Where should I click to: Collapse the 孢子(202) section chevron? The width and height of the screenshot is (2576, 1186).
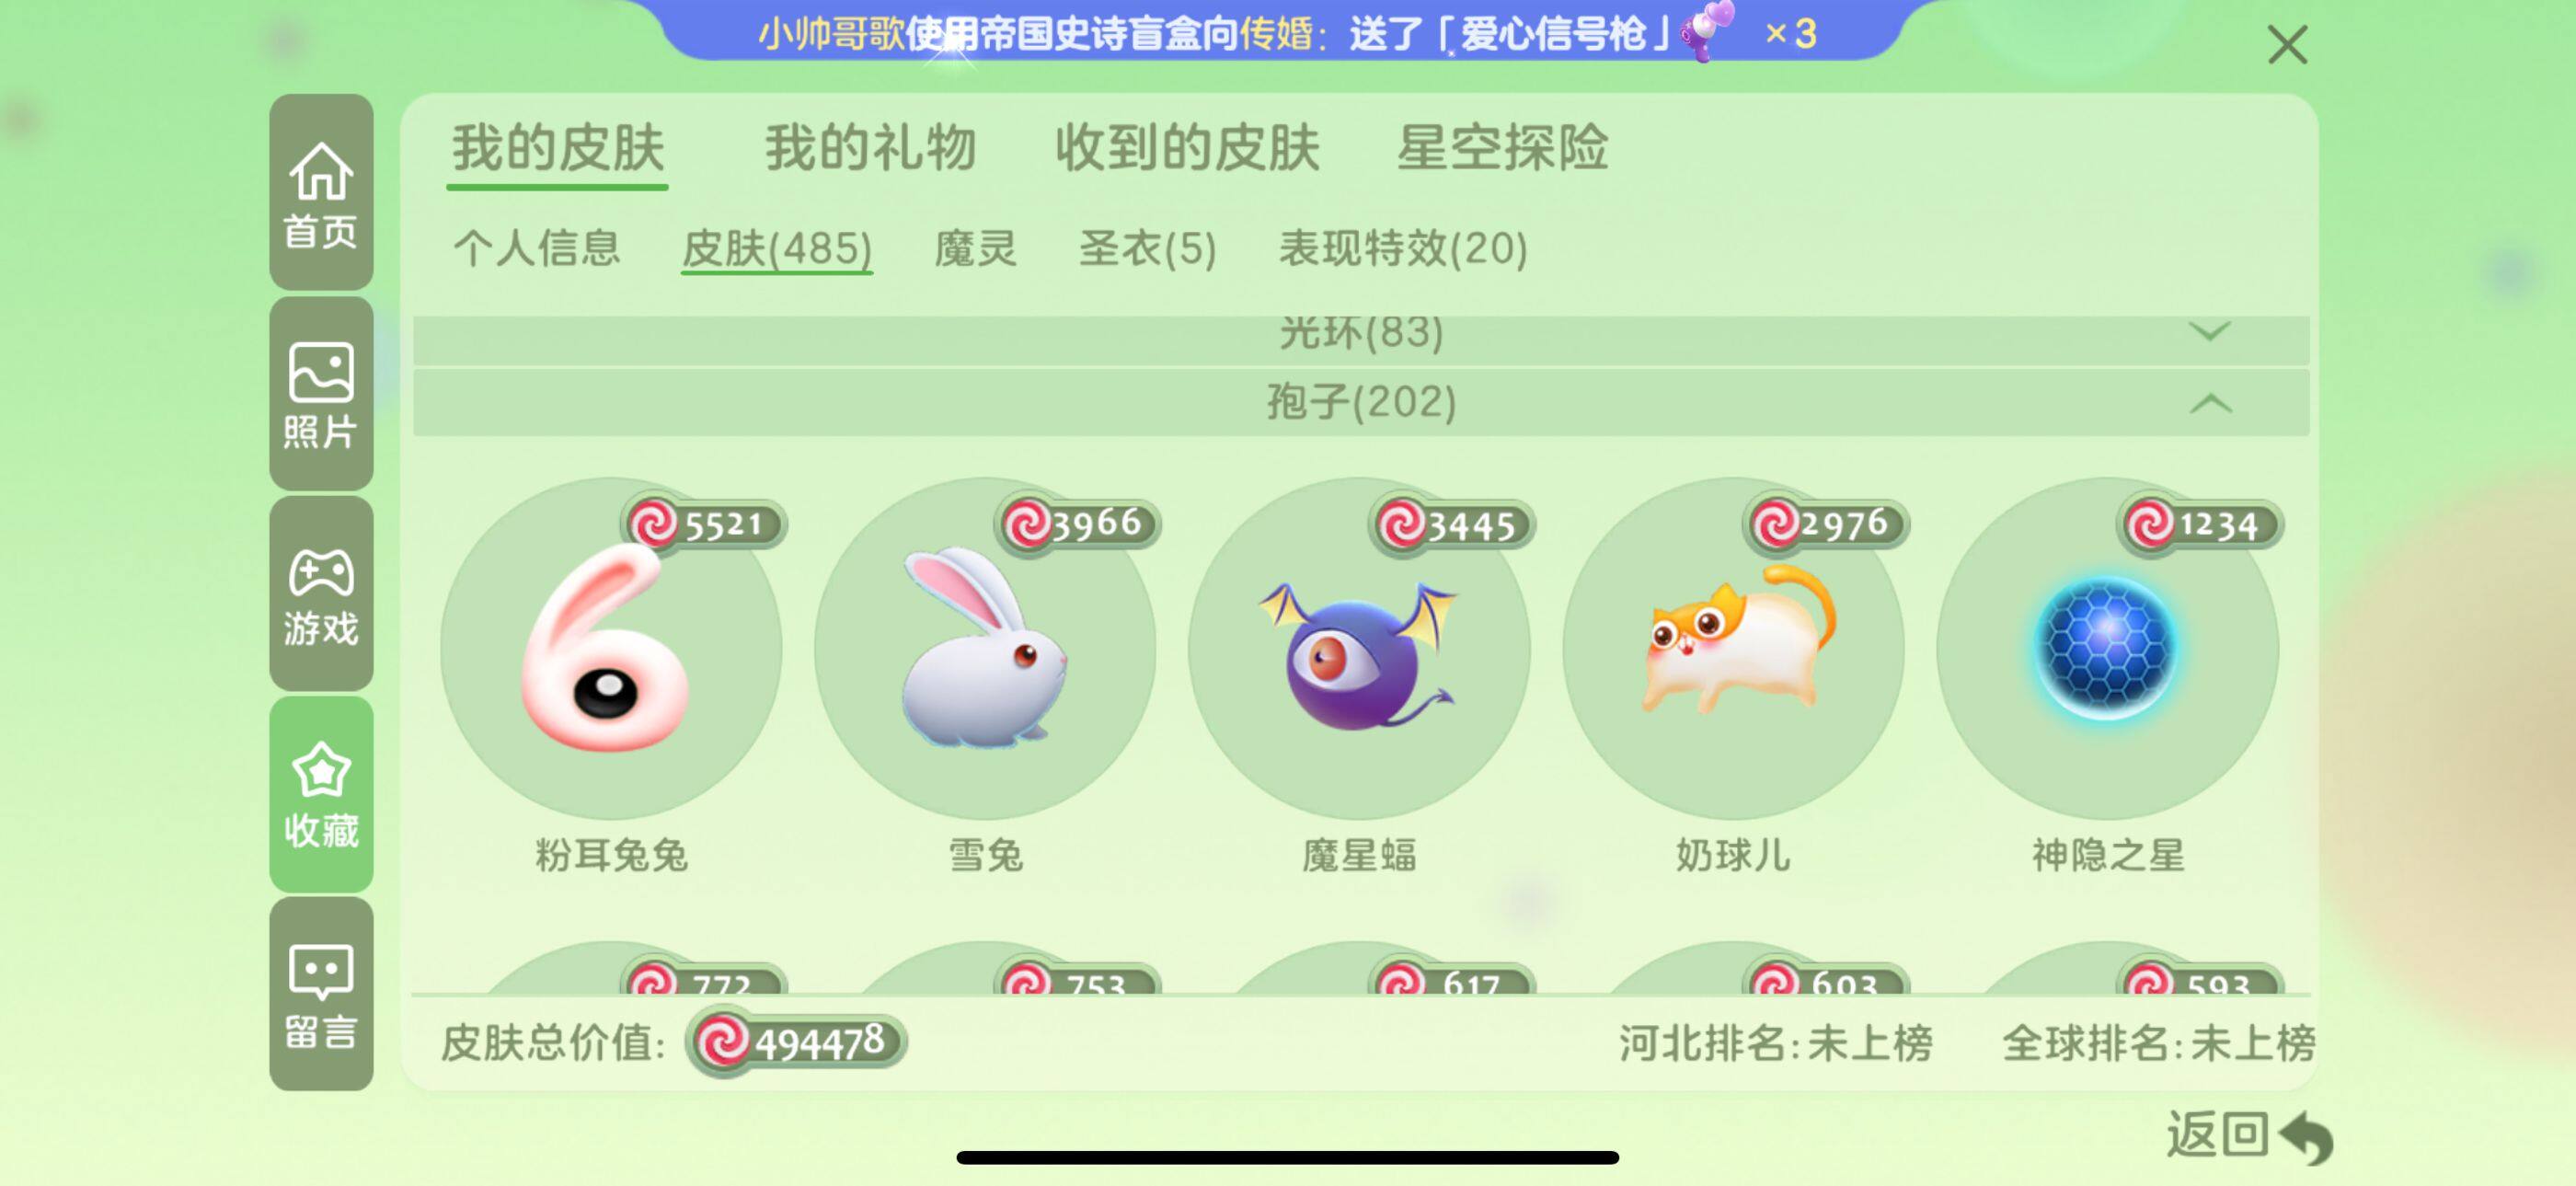(x=2210, y=404)
